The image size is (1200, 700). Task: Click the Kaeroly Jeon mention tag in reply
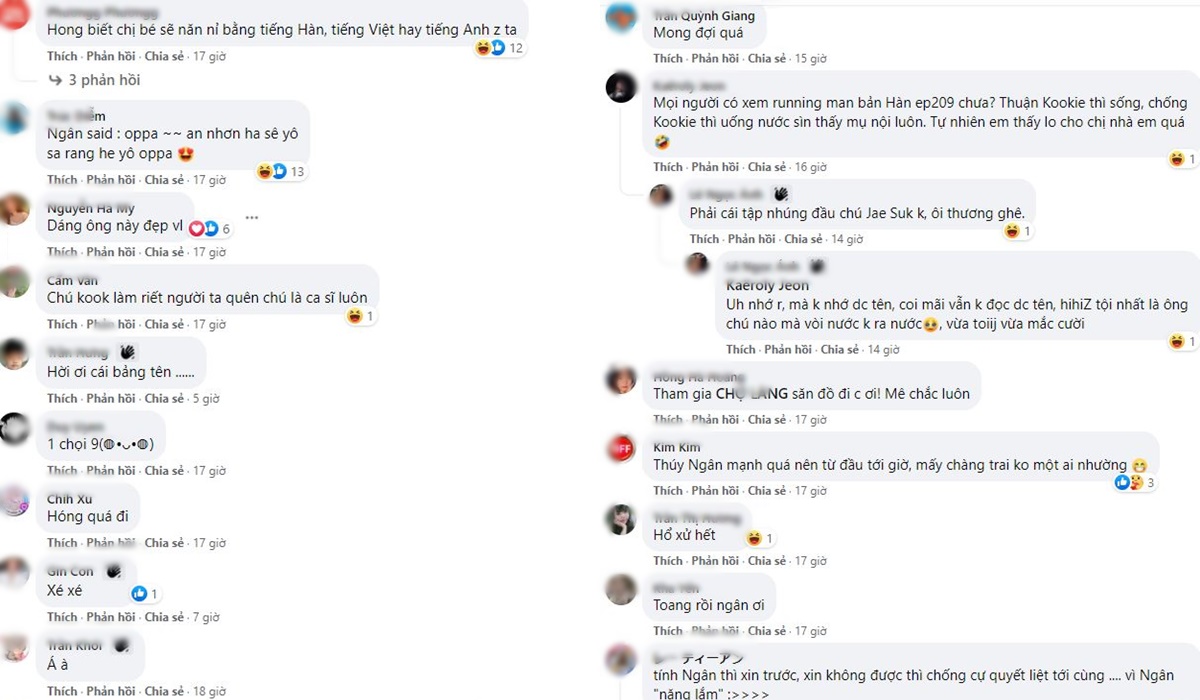click(767, 286)
